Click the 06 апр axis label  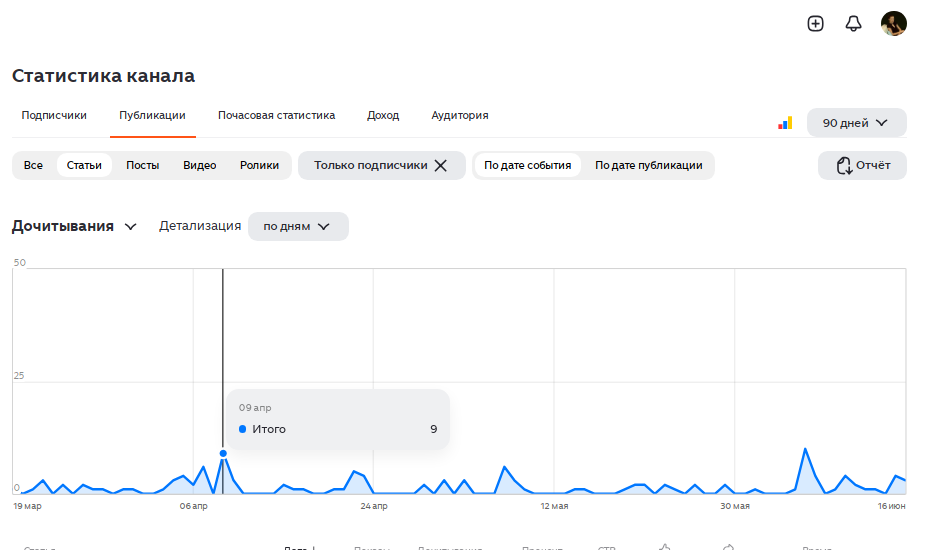pyautogui.click(x=193, y=506)
